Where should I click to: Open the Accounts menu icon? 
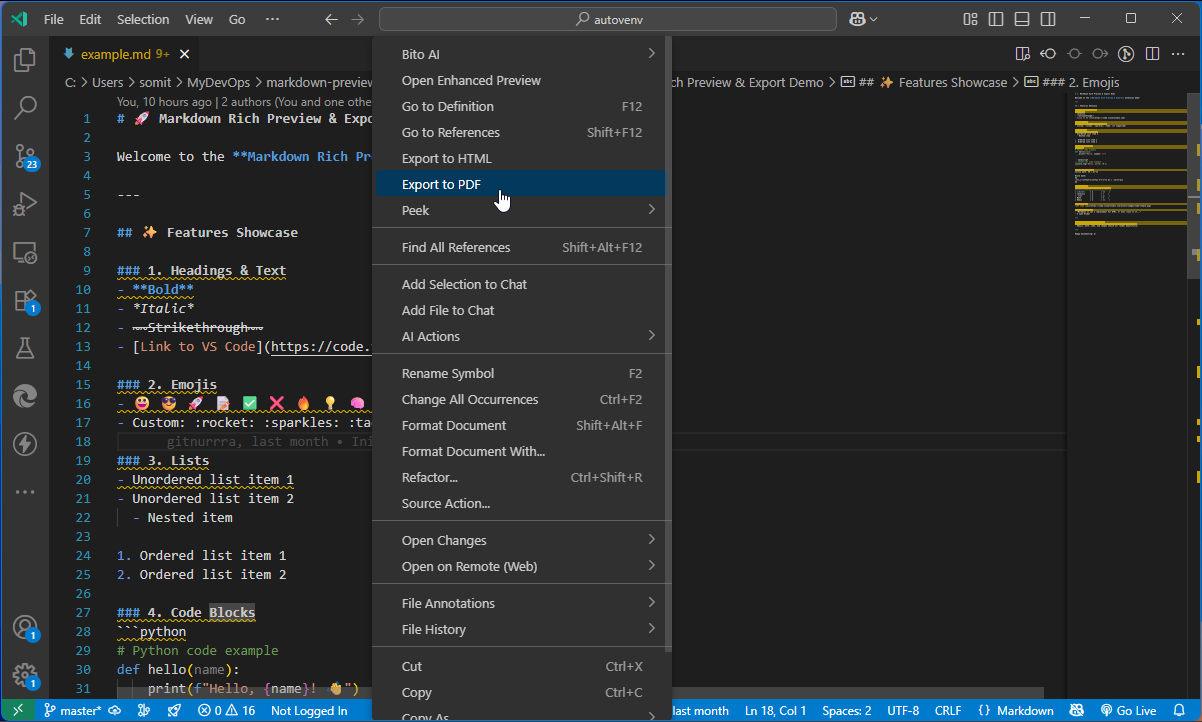tap(25, 628)
